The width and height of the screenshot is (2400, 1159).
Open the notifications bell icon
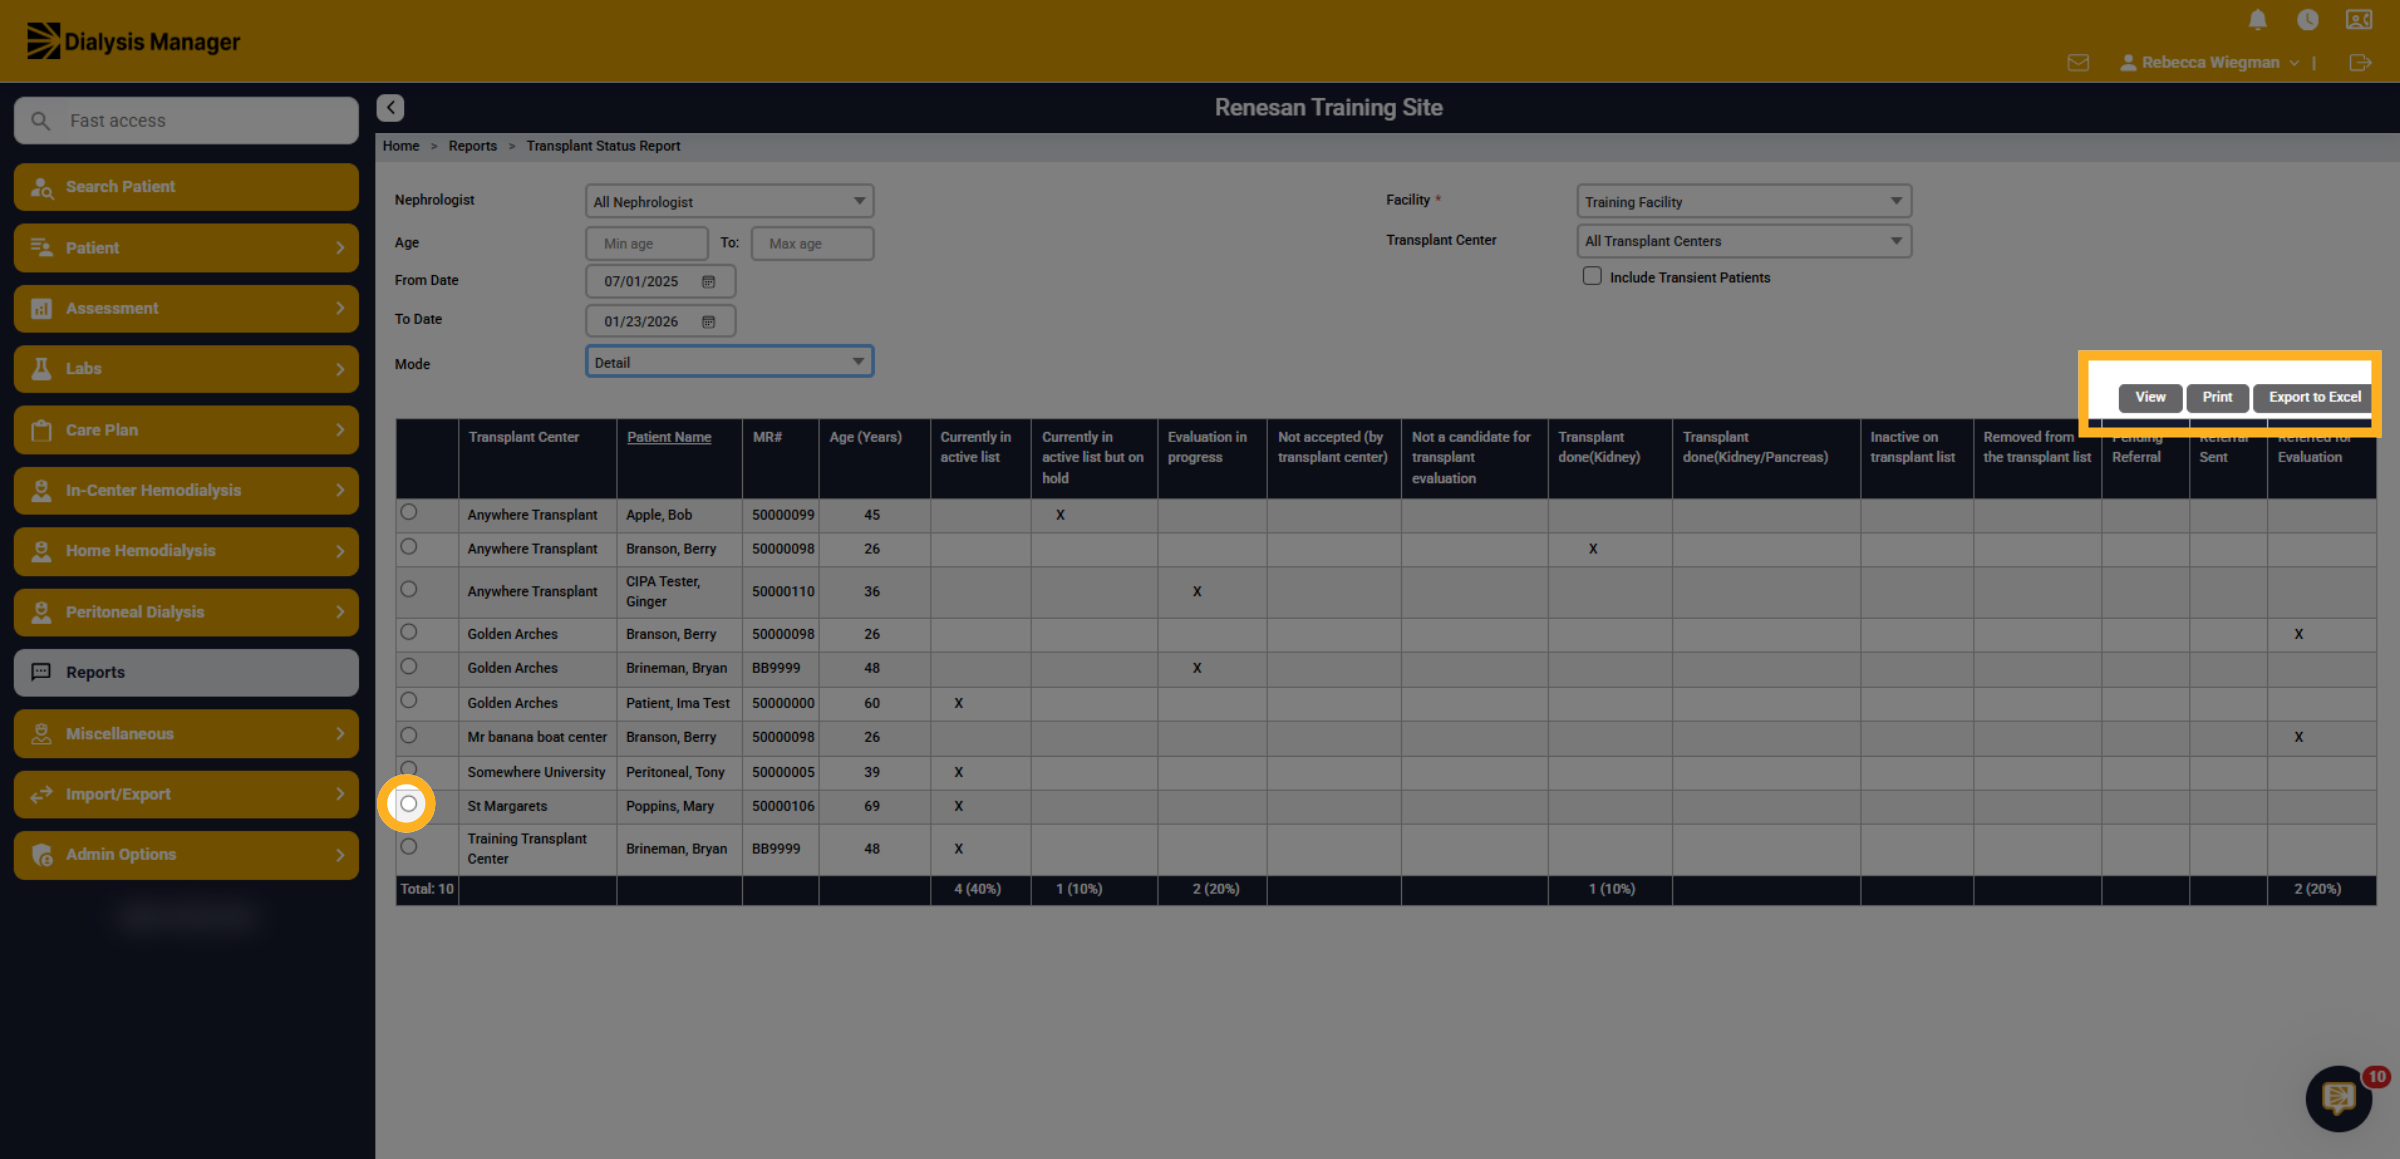click(x=2257, y=20)
